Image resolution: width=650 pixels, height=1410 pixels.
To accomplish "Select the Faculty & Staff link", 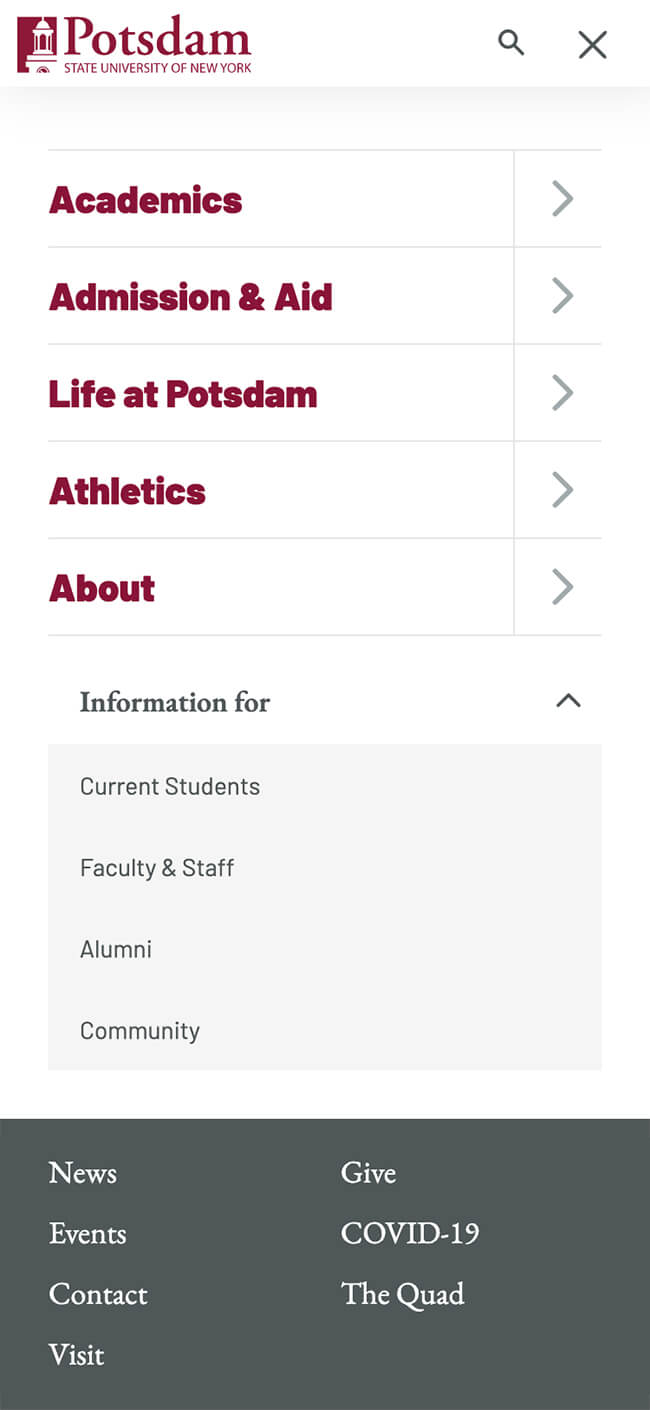I will click(x=157, y=868).
